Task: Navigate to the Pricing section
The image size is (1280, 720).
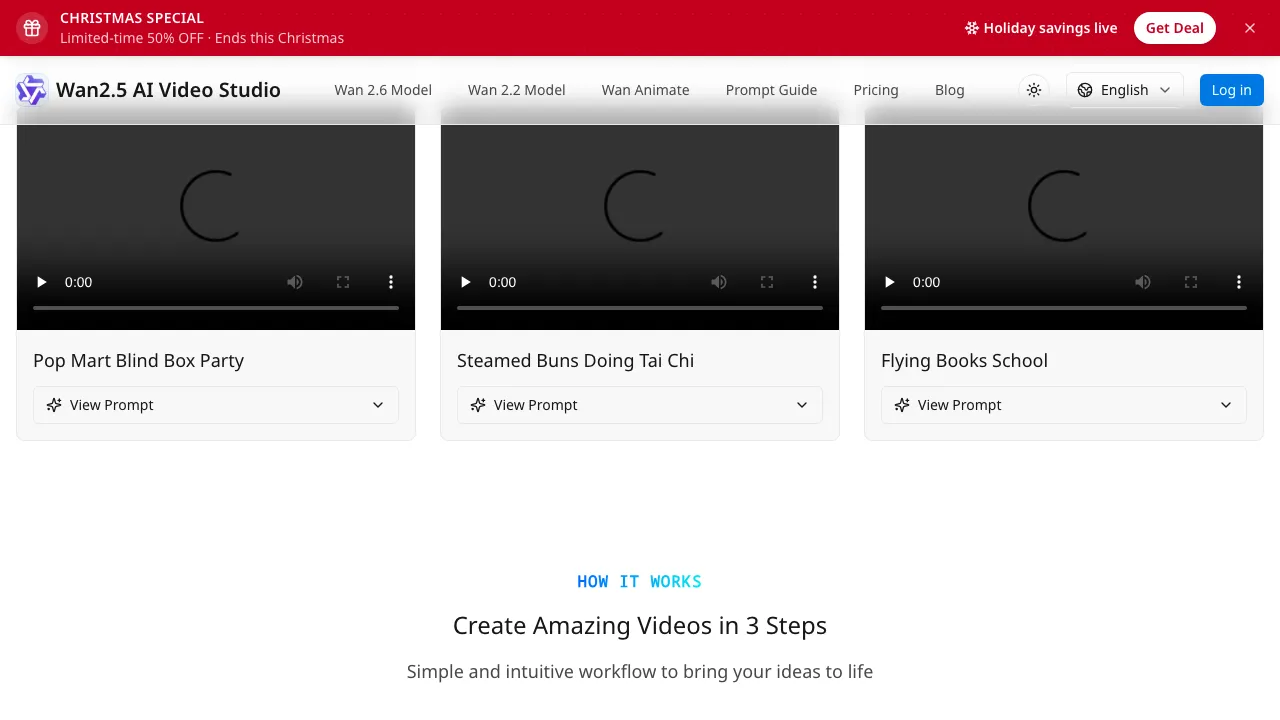Action: coord(876,90)
